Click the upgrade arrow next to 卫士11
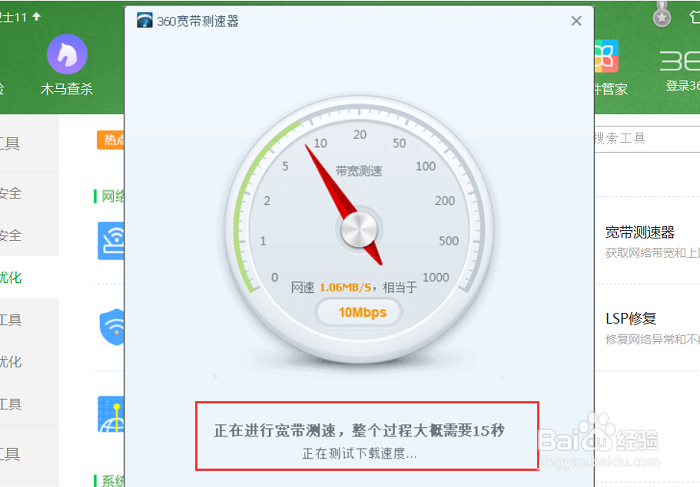This screenshot has width=700, height=487. click(37, 17)
